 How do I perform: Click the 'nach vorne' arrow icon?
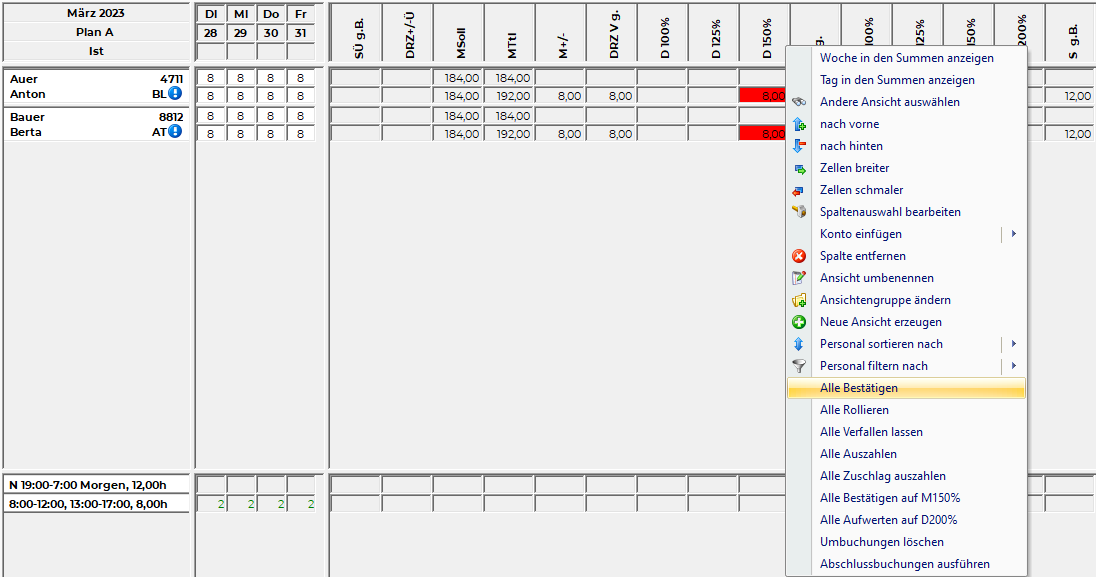[x=799, y=124]
